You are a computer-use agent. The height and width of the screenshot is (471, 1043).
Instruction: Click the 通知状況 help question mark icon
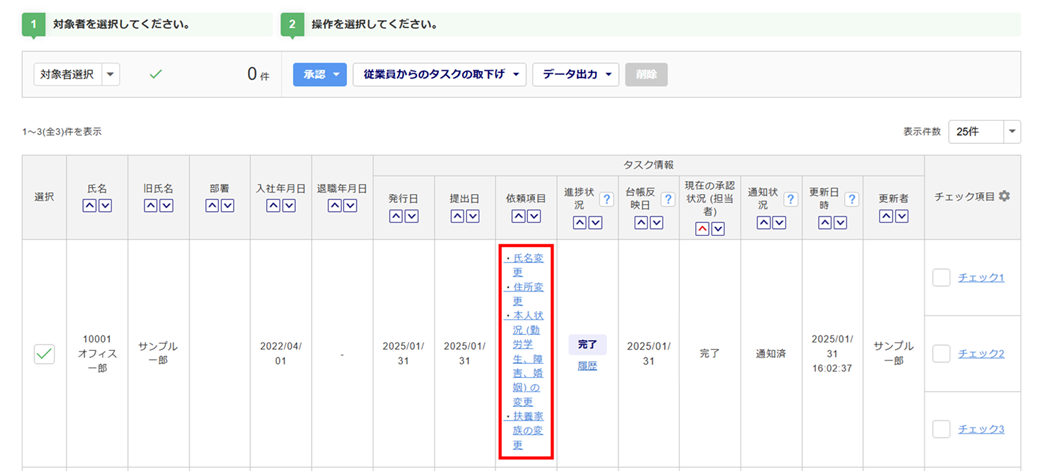coord(791,199)
